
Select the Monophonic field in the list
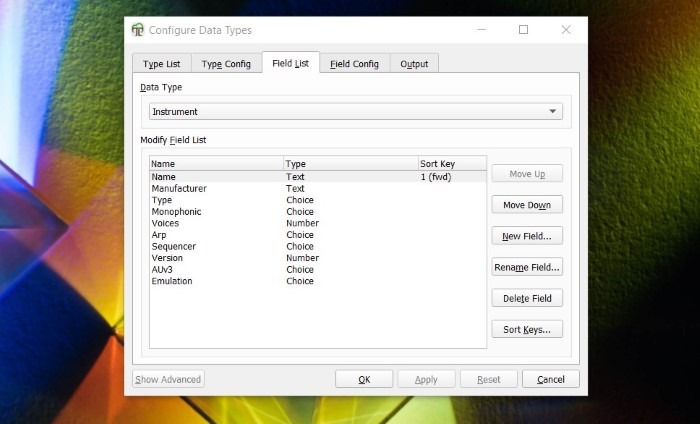coord(176,212)
